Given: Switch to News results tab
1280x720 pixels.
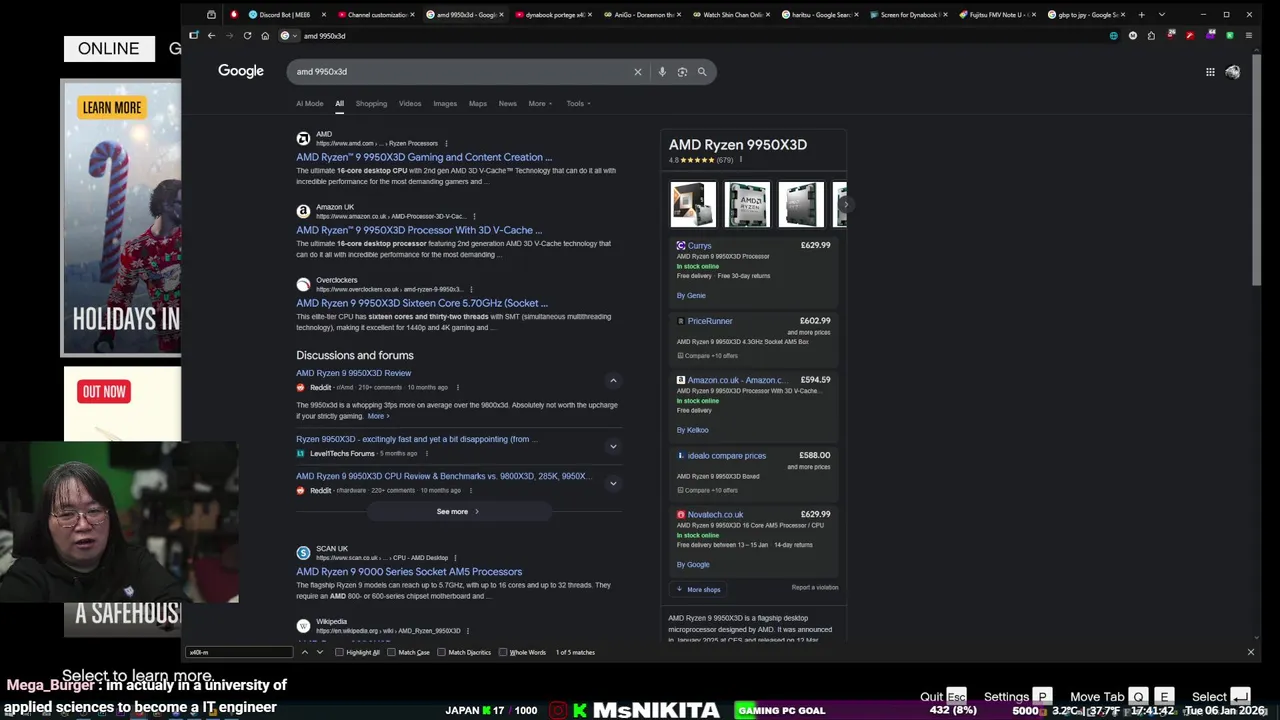Looking at the screenshot, I should (508, 103).
